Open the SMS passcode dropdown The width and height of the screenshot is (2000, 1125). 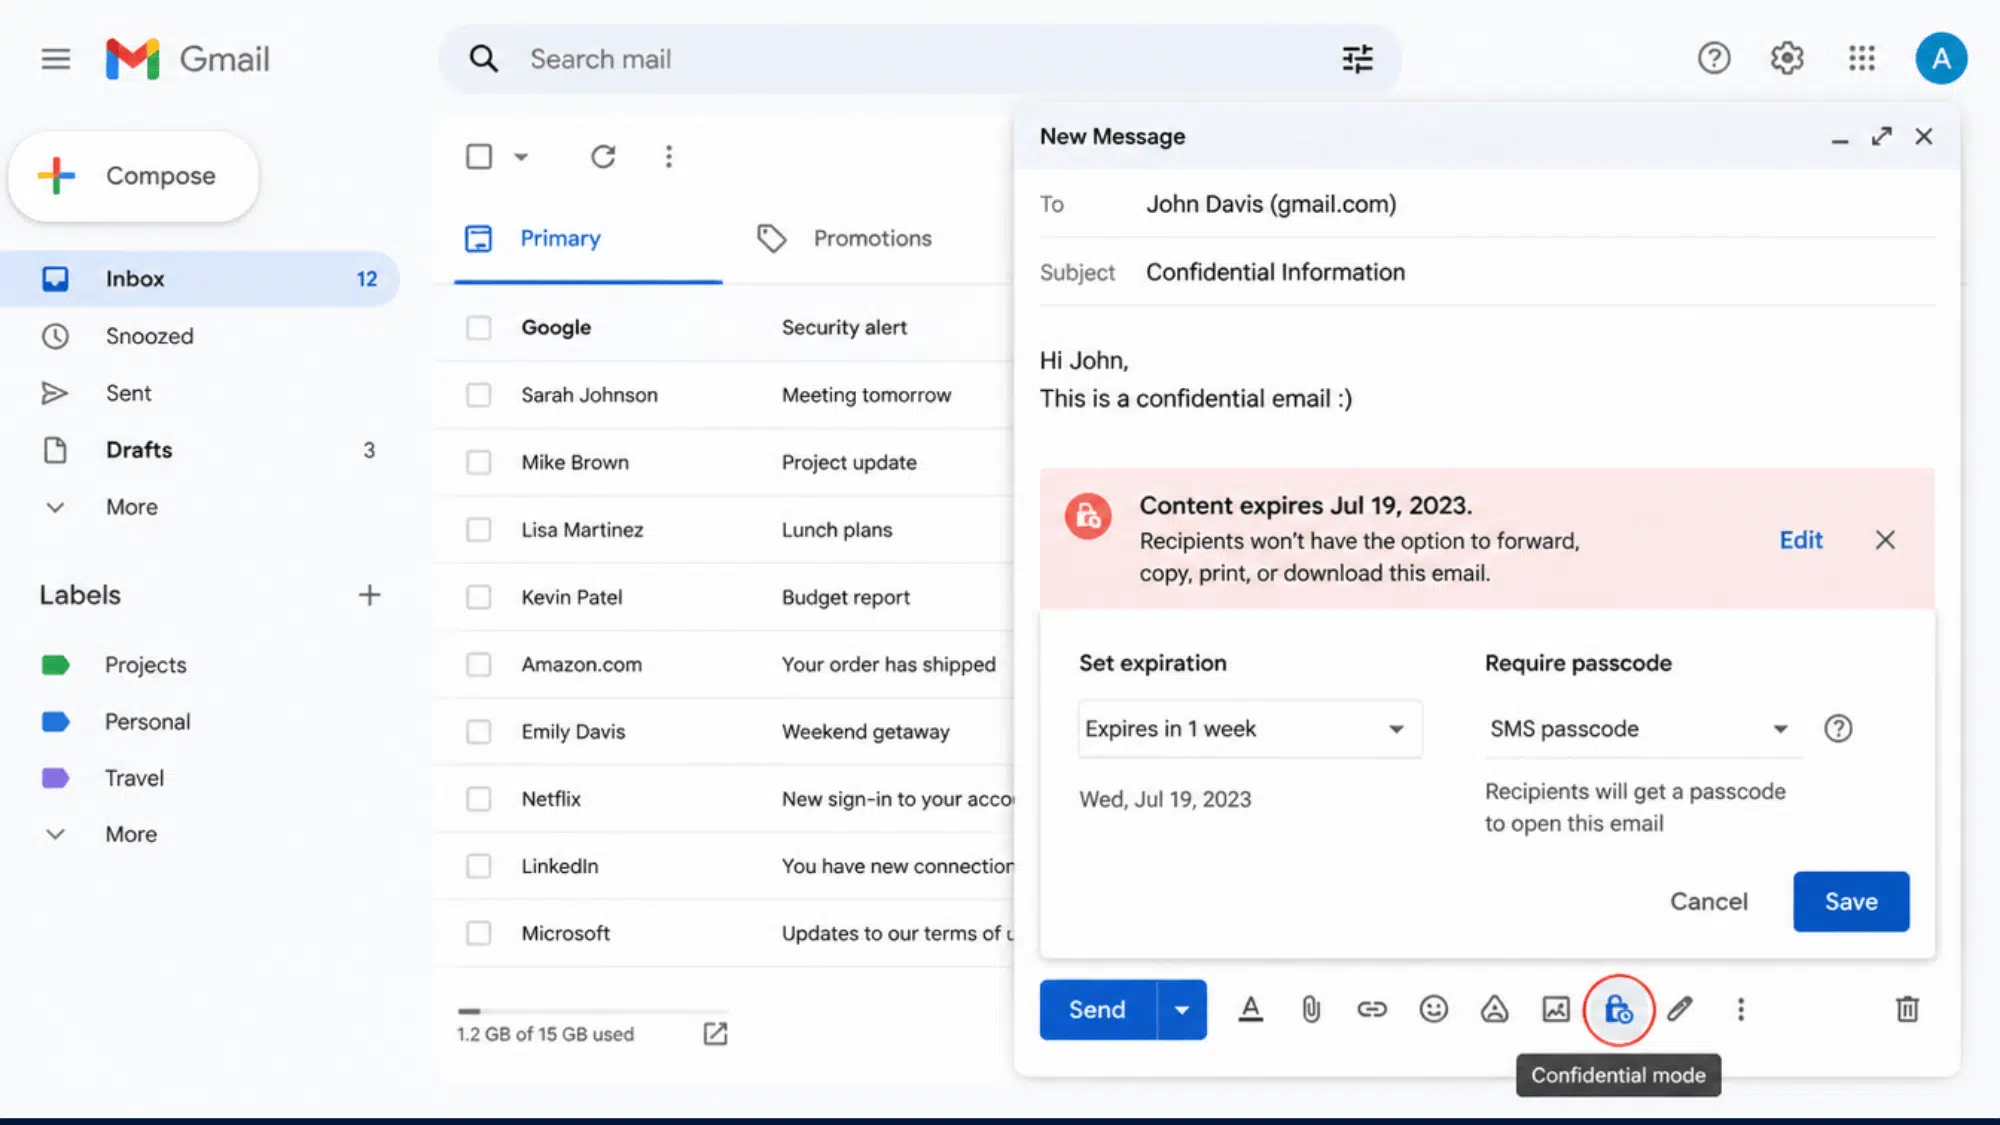[x=1643, y=729]
